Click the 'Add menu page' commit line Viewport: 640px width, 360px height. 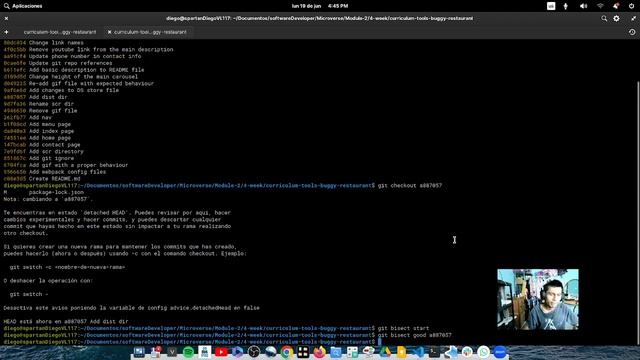(x=37, y=124)
